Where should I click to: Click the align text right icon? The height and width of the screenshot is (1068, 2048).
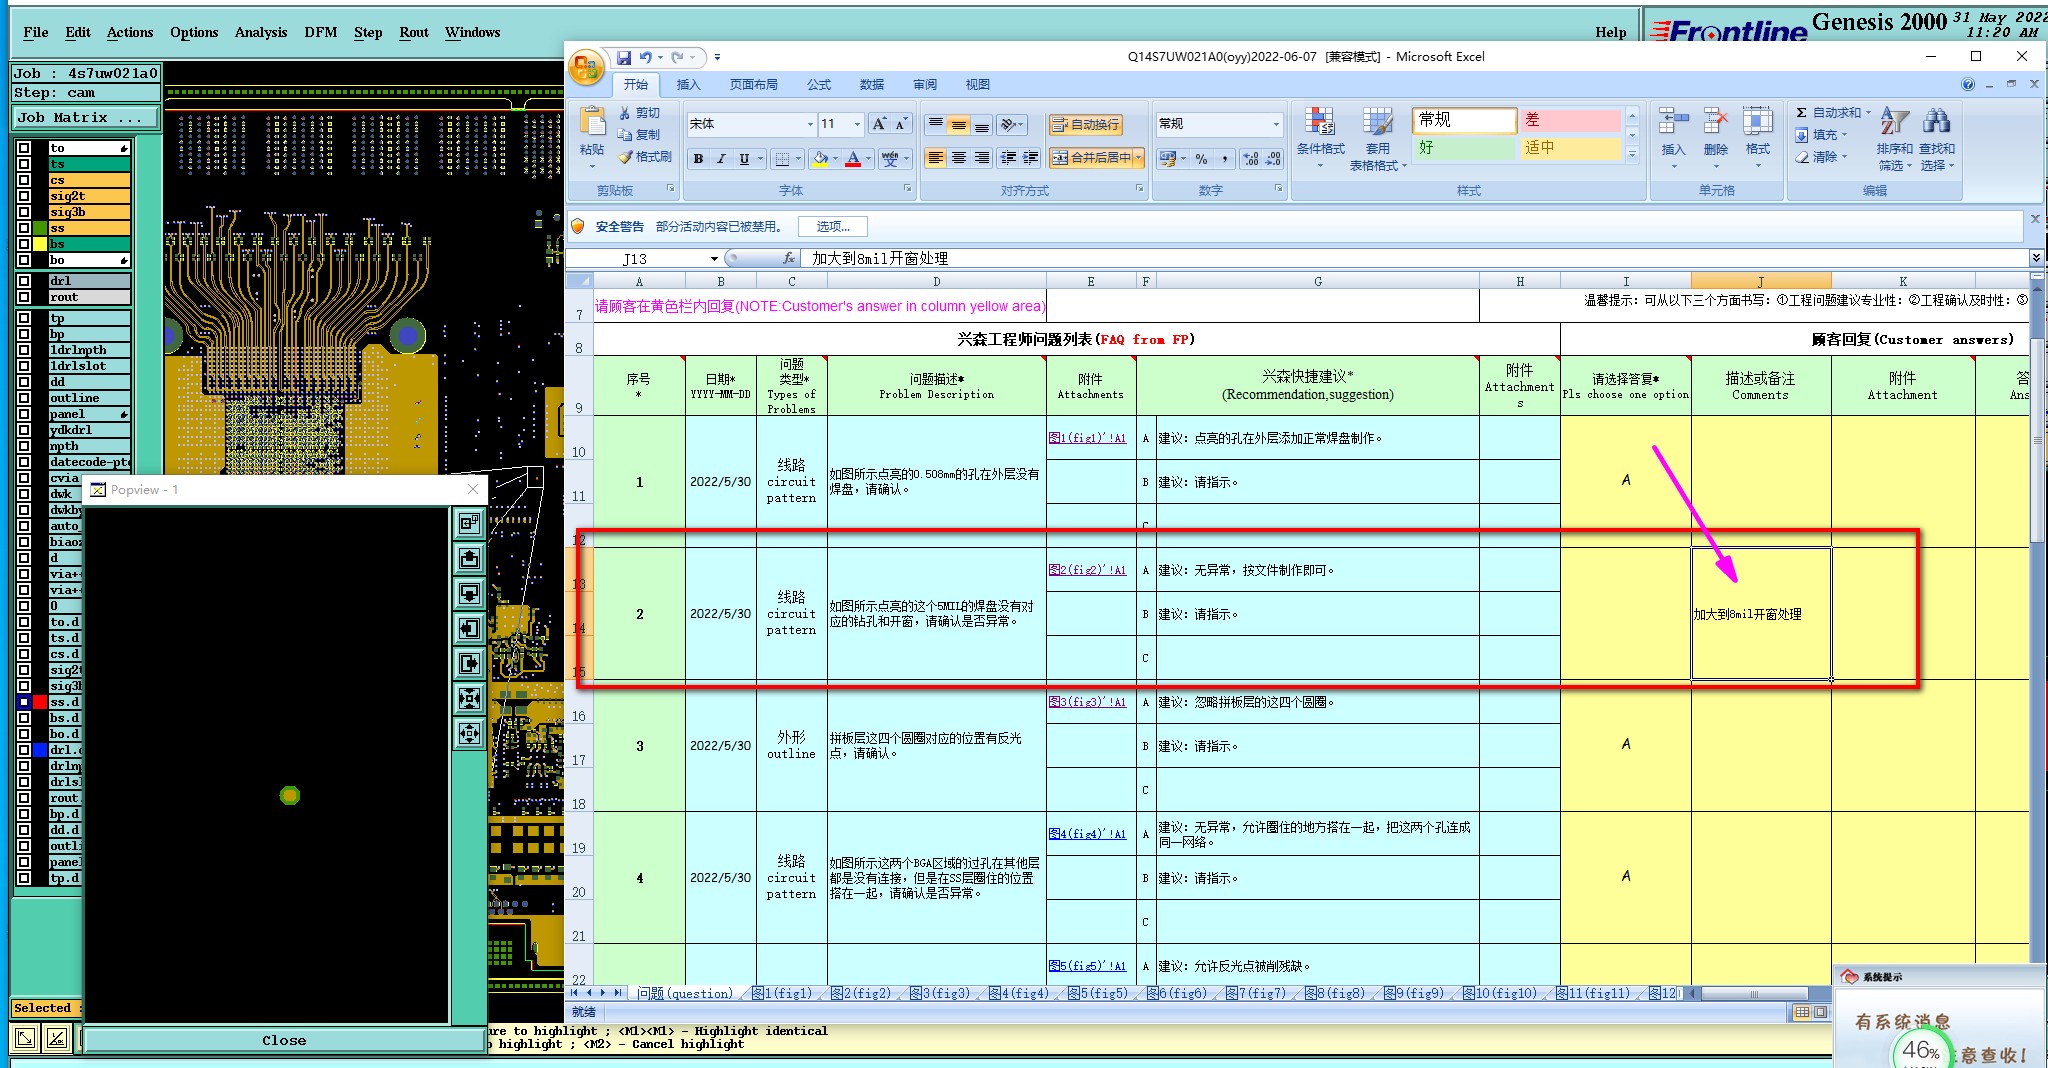(x=982, y=158)
